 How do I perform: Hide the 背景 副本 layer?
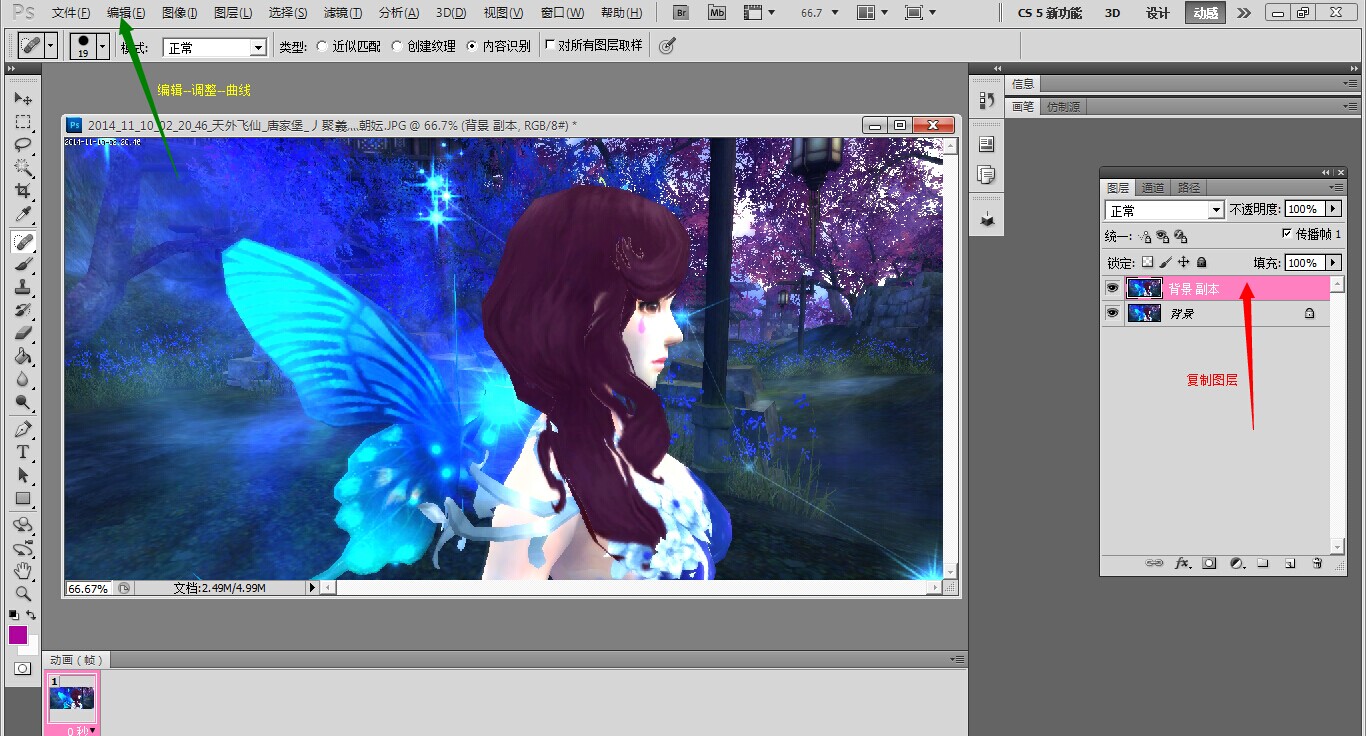click(1112, 288)
